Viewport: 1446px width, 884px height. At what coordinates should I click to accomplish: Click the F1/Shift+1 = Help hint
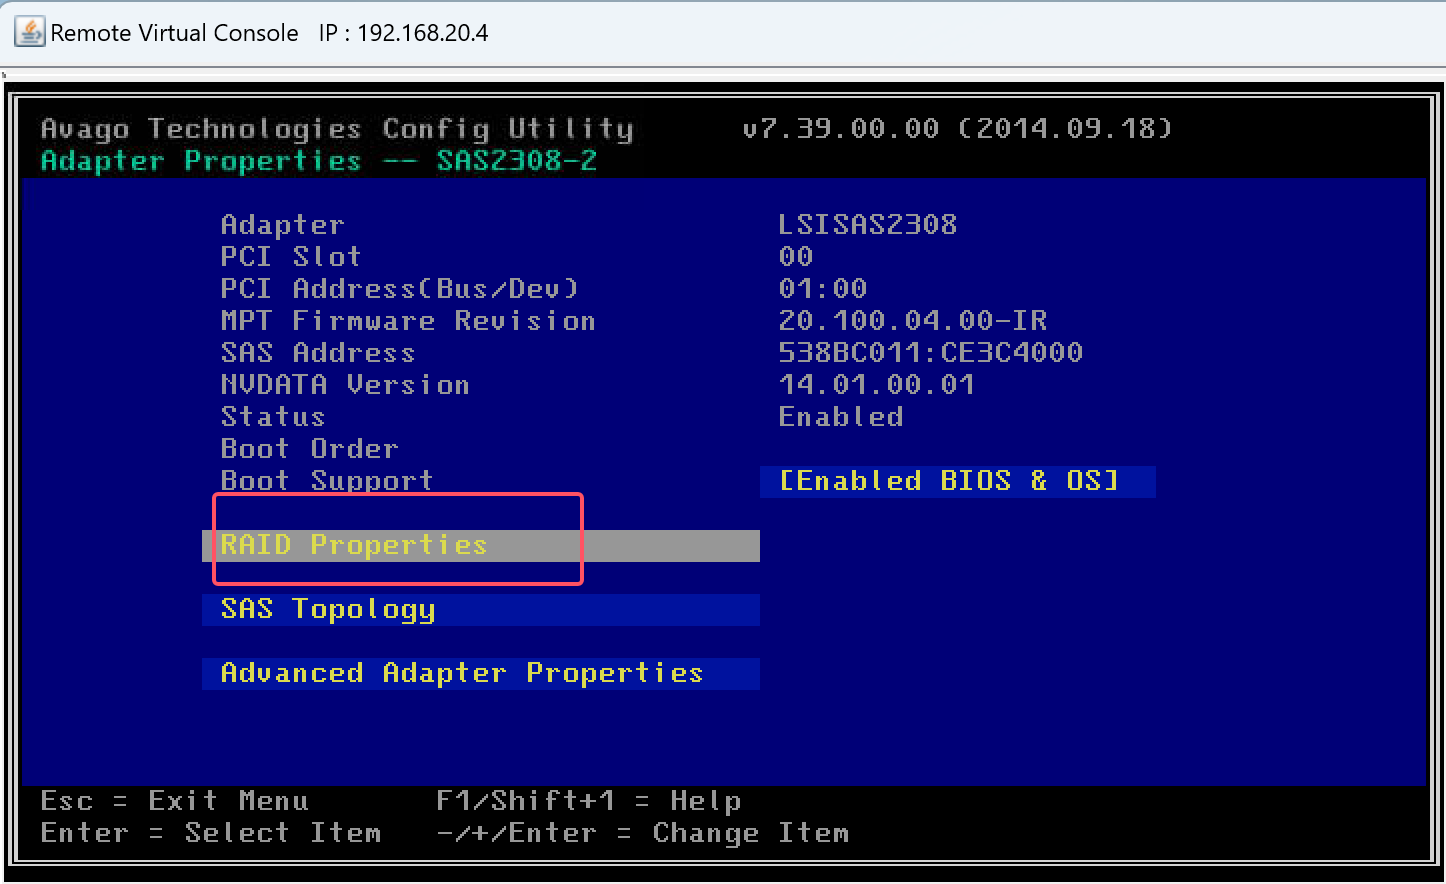click(x=589, y=801)
